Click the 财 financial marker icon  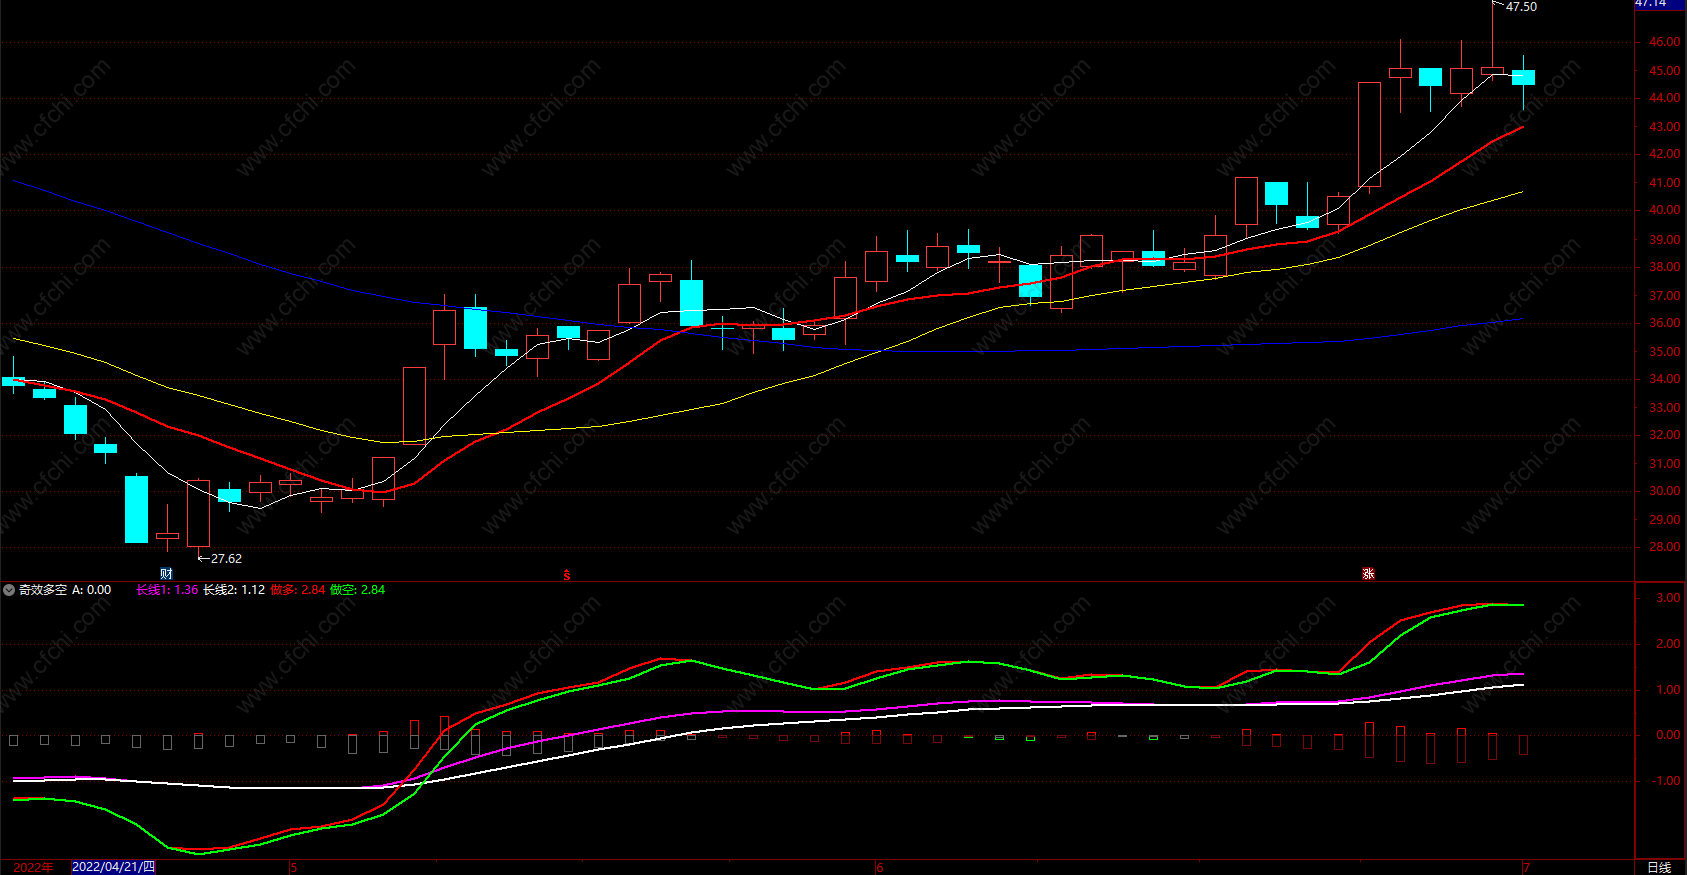tap(166, 574)
